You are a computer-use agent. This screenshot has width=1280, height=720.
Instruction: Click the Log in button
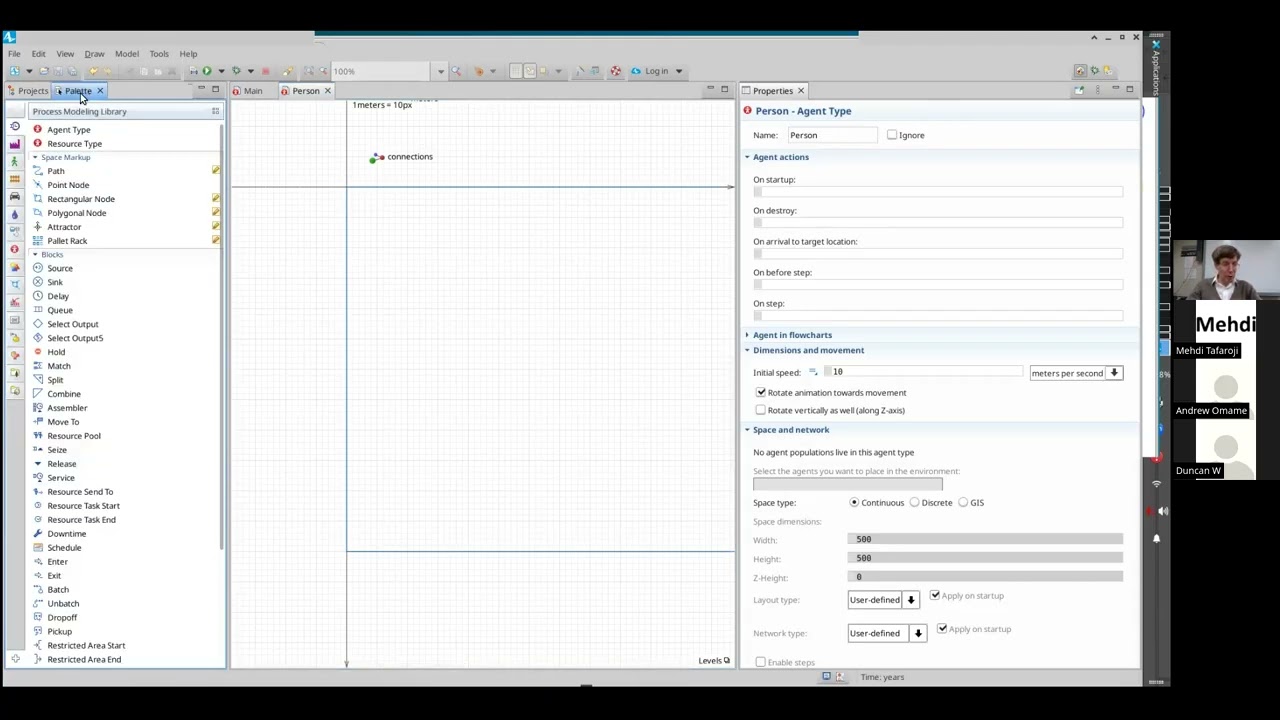(x=656, y=71)
